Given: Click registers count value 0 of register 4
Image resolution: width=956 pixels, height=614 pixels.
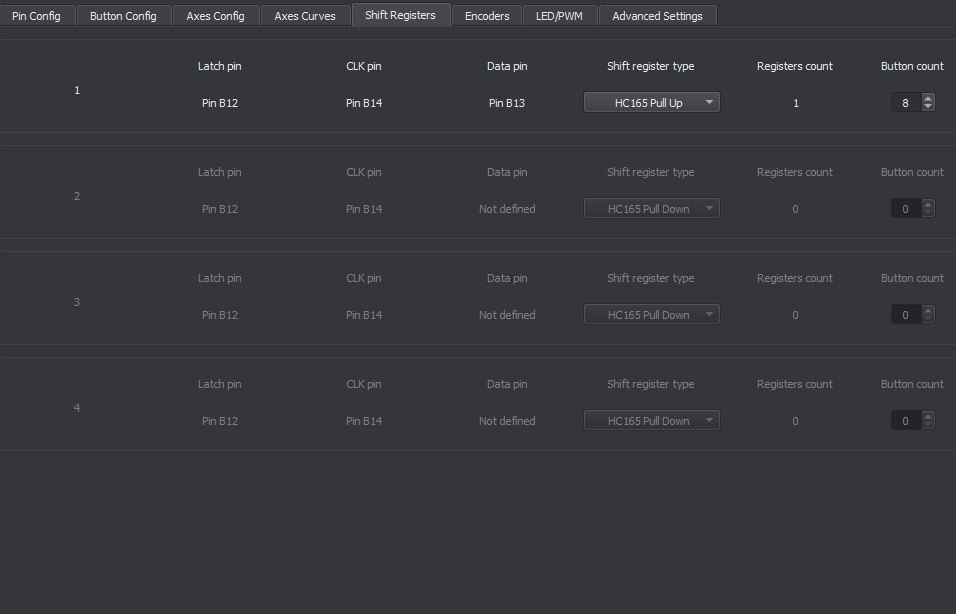Looking at the screenshot, I should 795,421.
